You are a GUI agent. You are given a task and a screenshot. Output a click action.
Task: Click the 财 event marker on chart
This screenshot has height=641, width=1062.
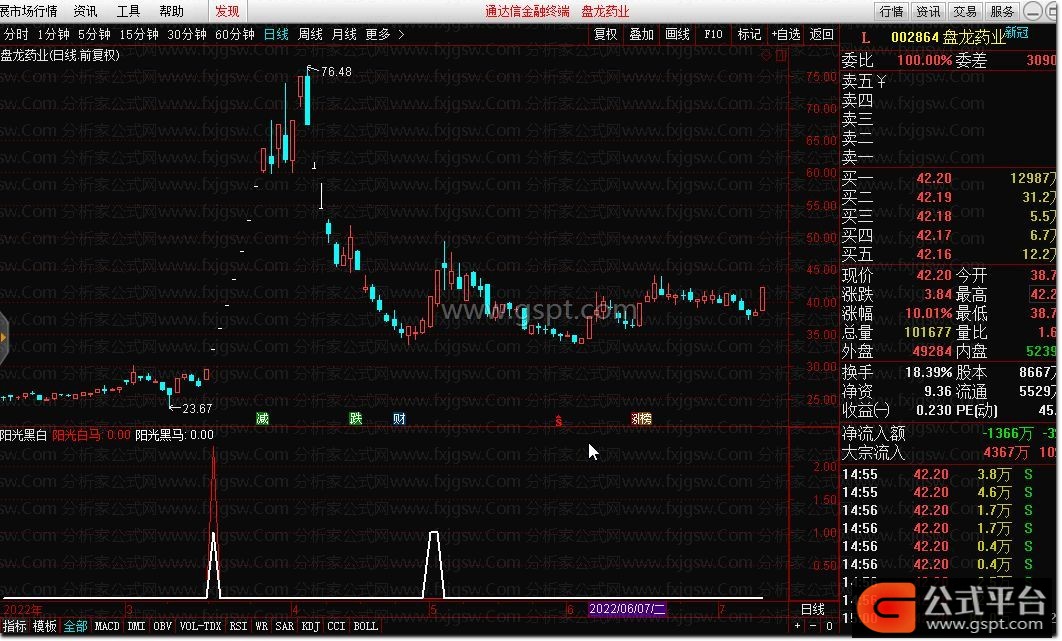399,419
